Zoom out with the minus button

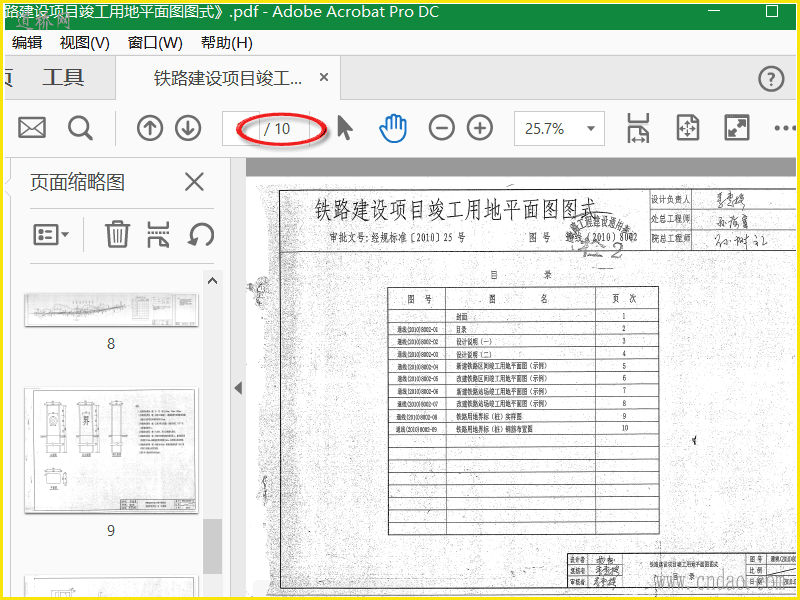pos(441,128)
